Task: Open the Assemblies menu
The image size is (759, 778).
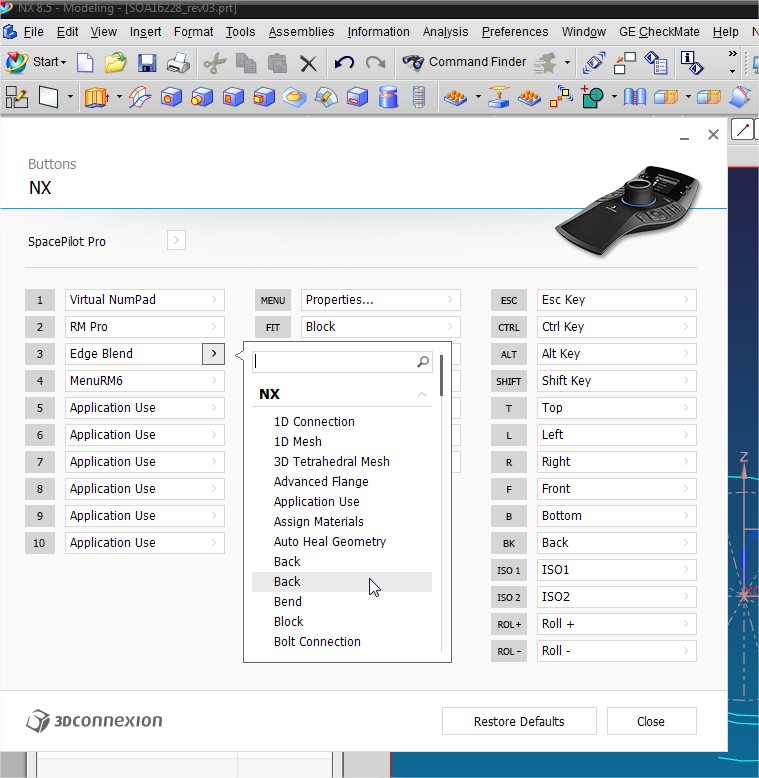Action: click(301, 32)
